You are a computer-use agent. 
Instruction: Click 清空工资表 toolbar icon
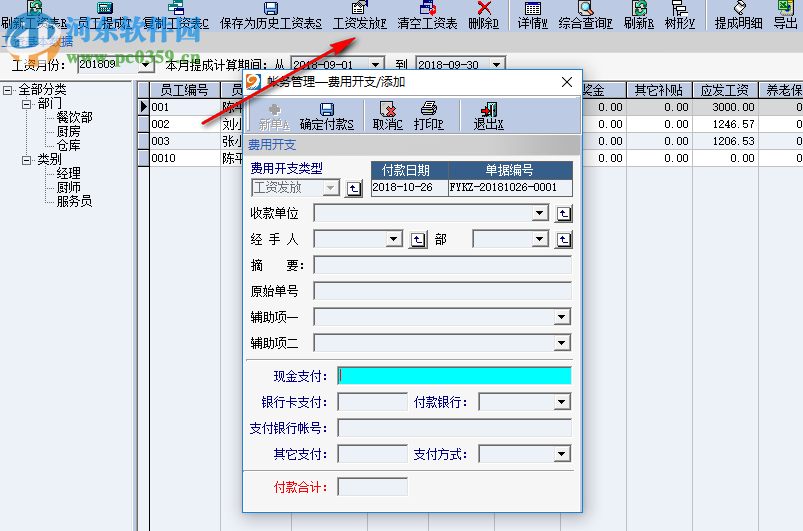[x=428, y=7]
